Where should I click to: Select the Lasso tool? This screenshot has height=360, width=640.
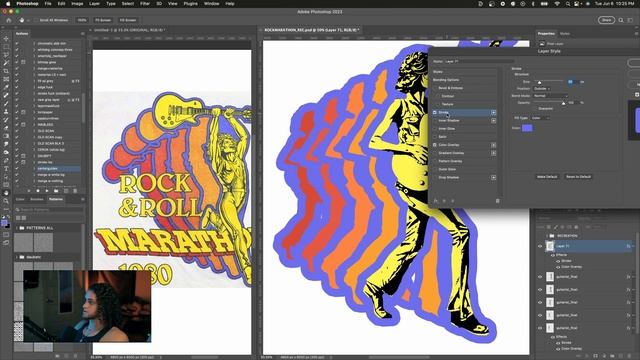tap(6, 55)
